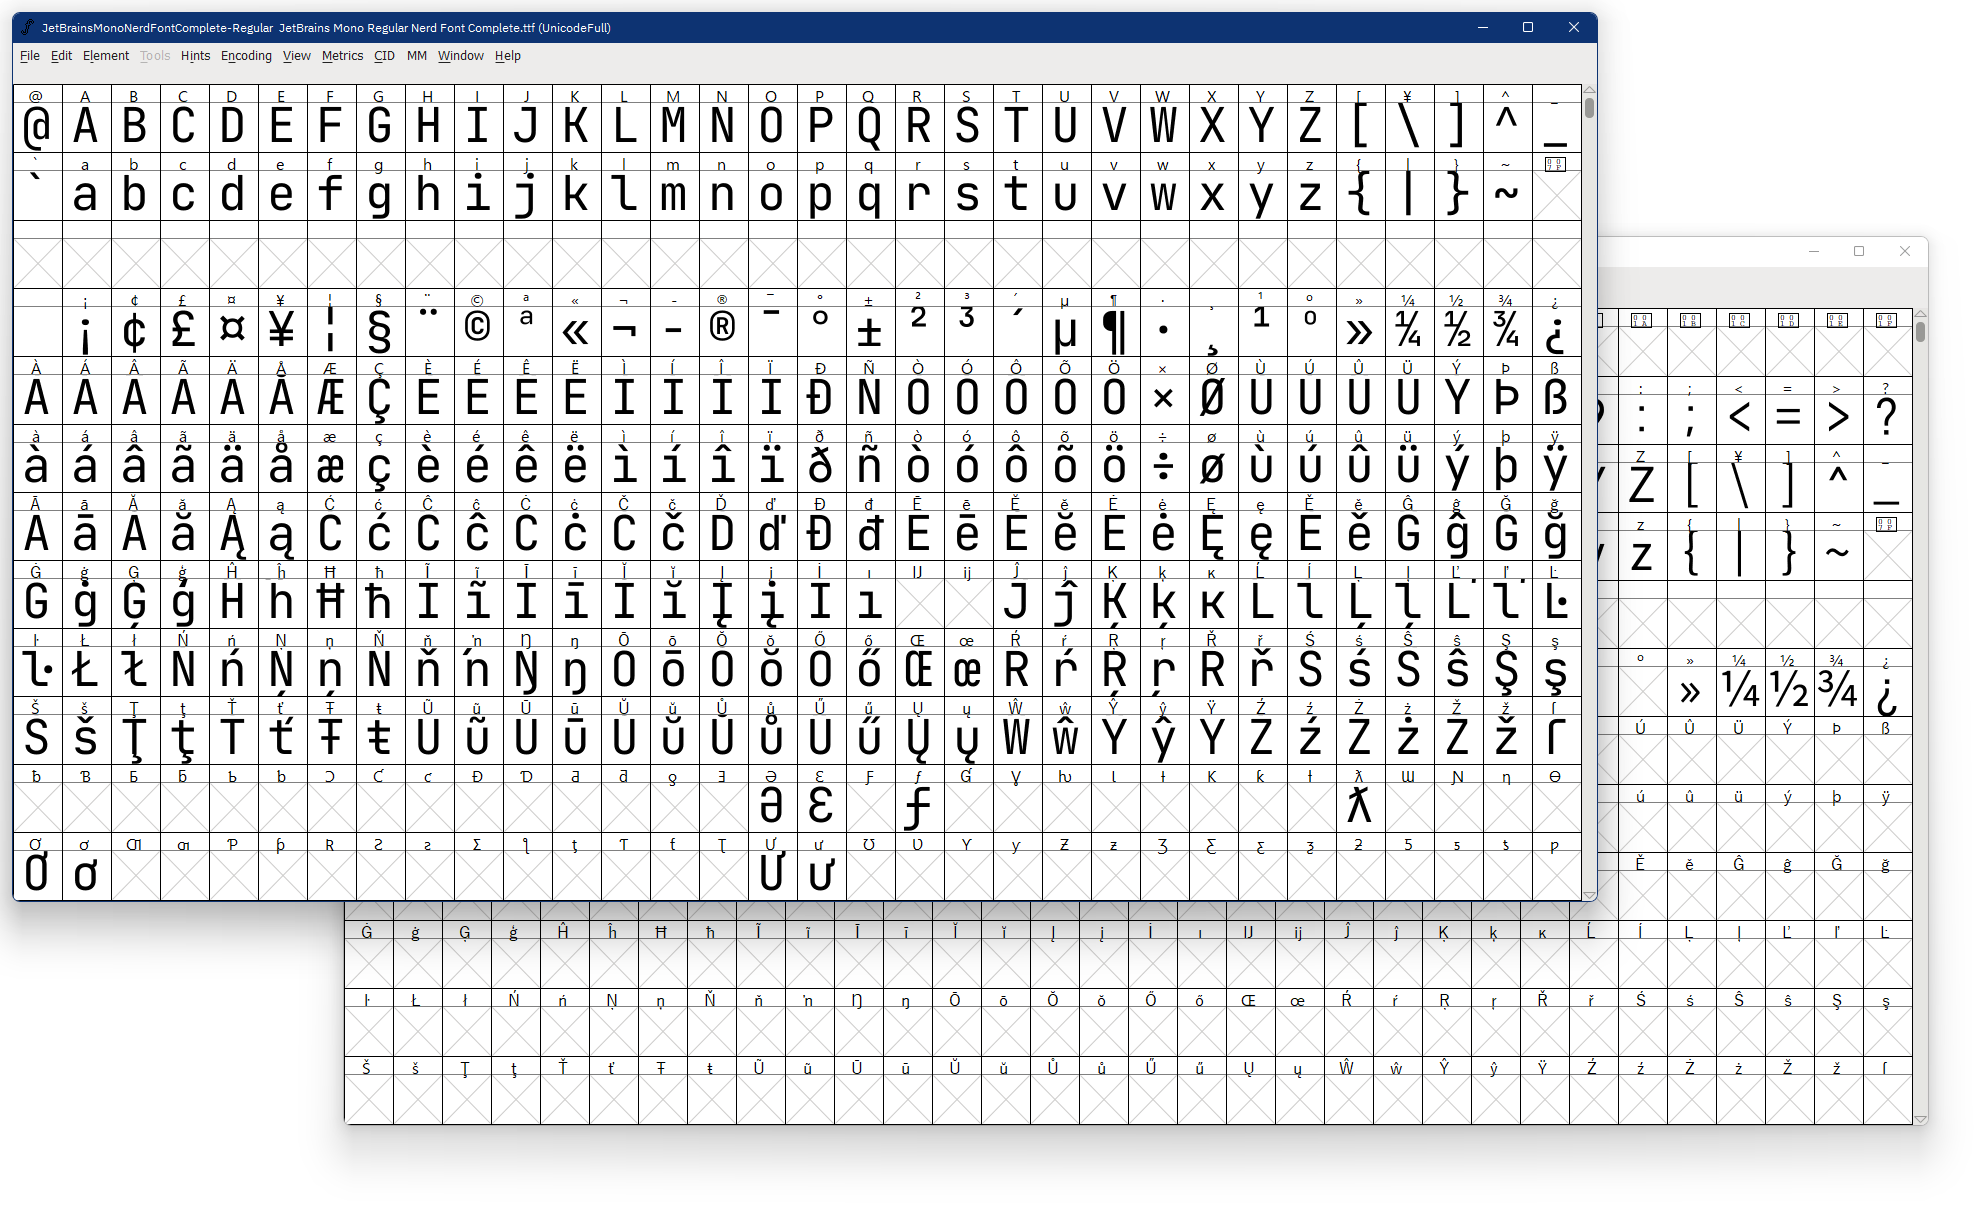Image resolution: width=1982 pixels, height=1208 pixels.
Task: Click scroll-down arrow of front window scrollbar
Action: pyautogui.click(x=1589, y=895)
